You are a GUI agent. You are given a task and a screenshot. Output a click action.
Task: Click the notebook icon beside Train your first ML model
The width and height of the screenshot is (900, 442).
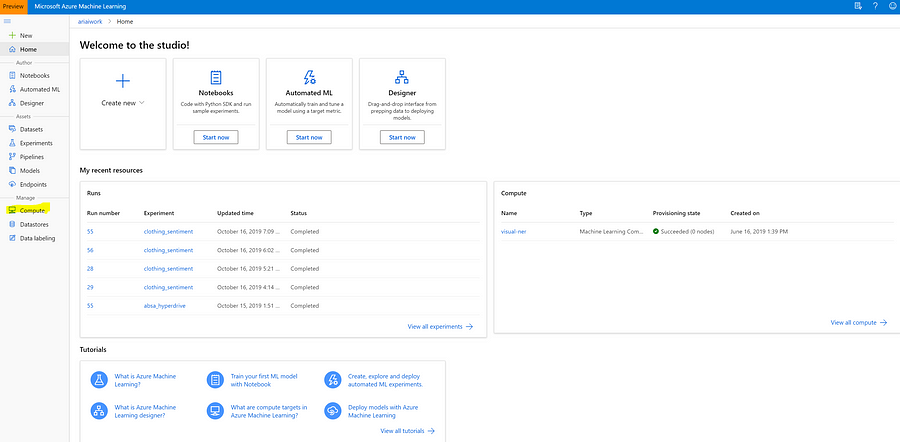[216, 380]
